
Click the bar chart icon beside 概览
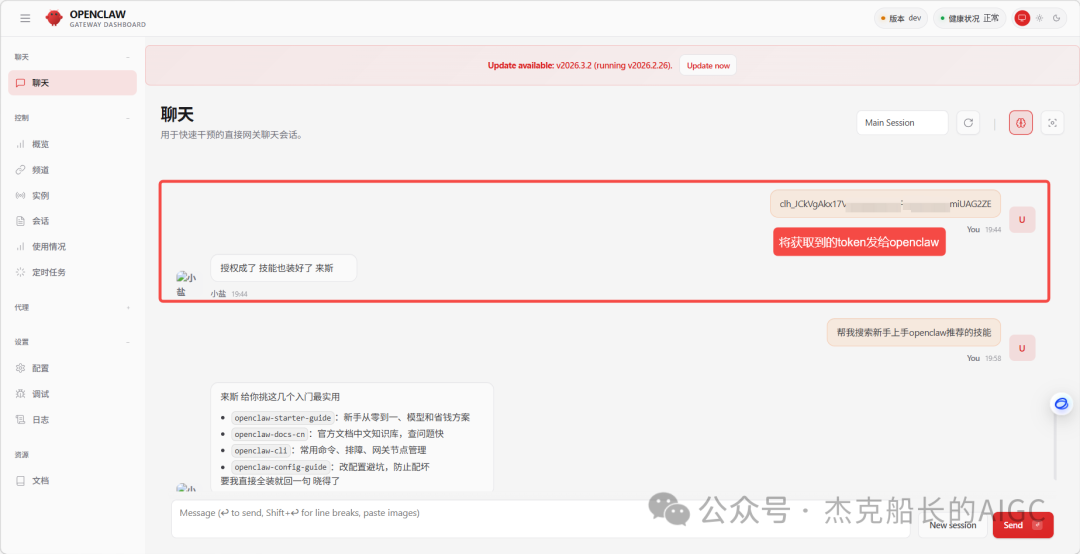(21, 144)
